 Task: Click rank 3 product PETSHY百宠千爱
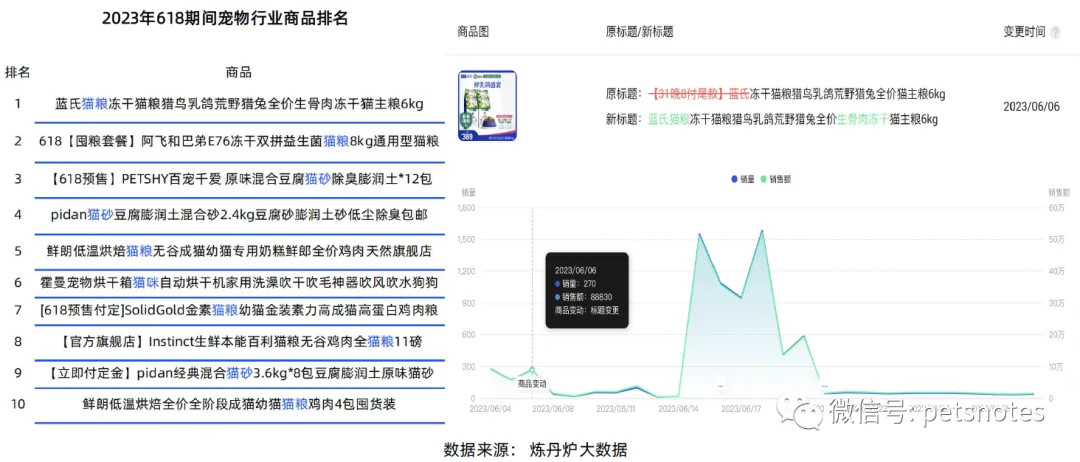(x=240, y=178)
